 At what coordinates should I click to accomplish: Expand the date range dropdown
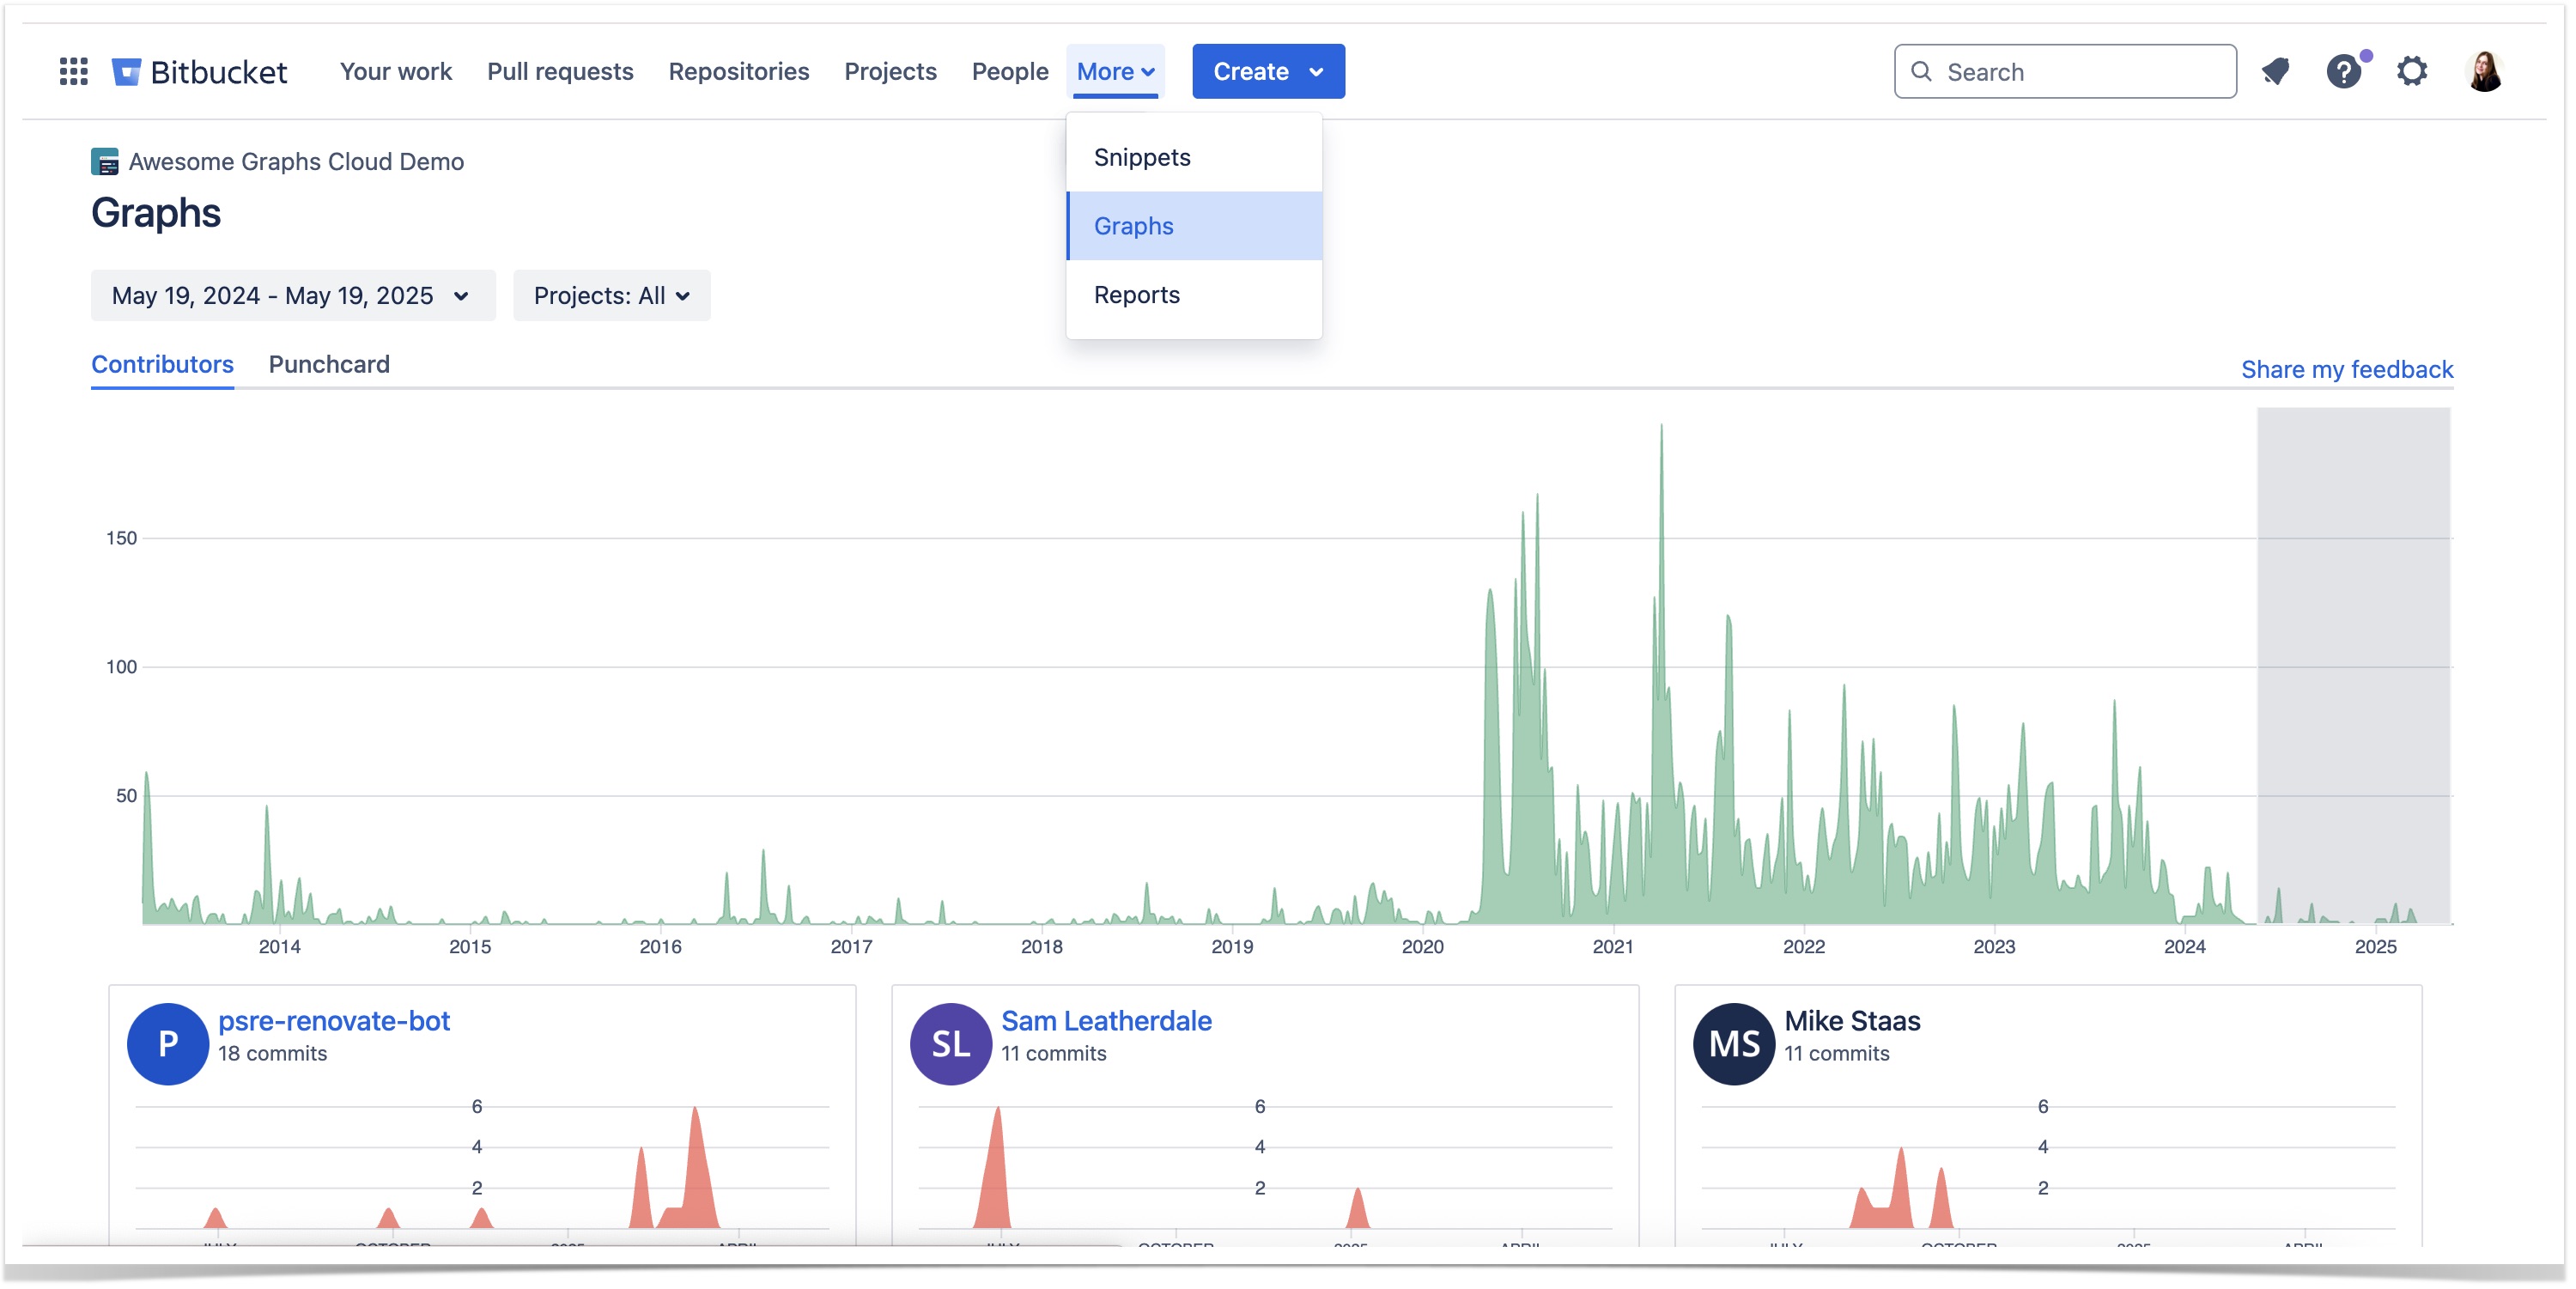pos(292,295)
